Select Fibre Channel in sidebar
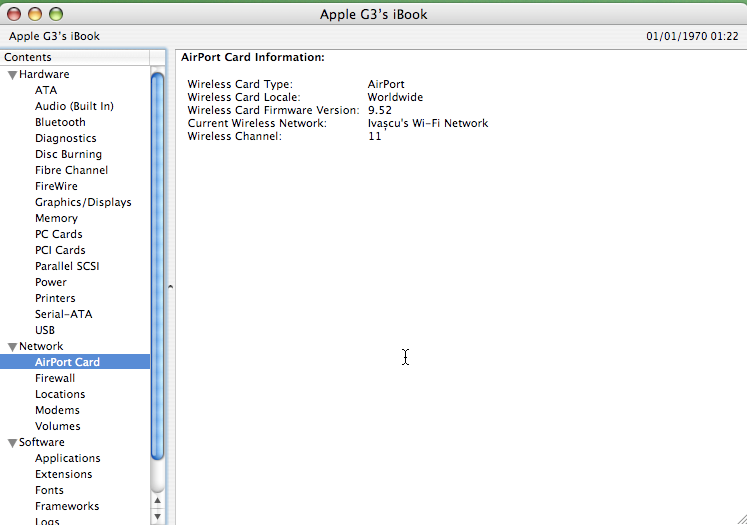 tap(71, 170)
